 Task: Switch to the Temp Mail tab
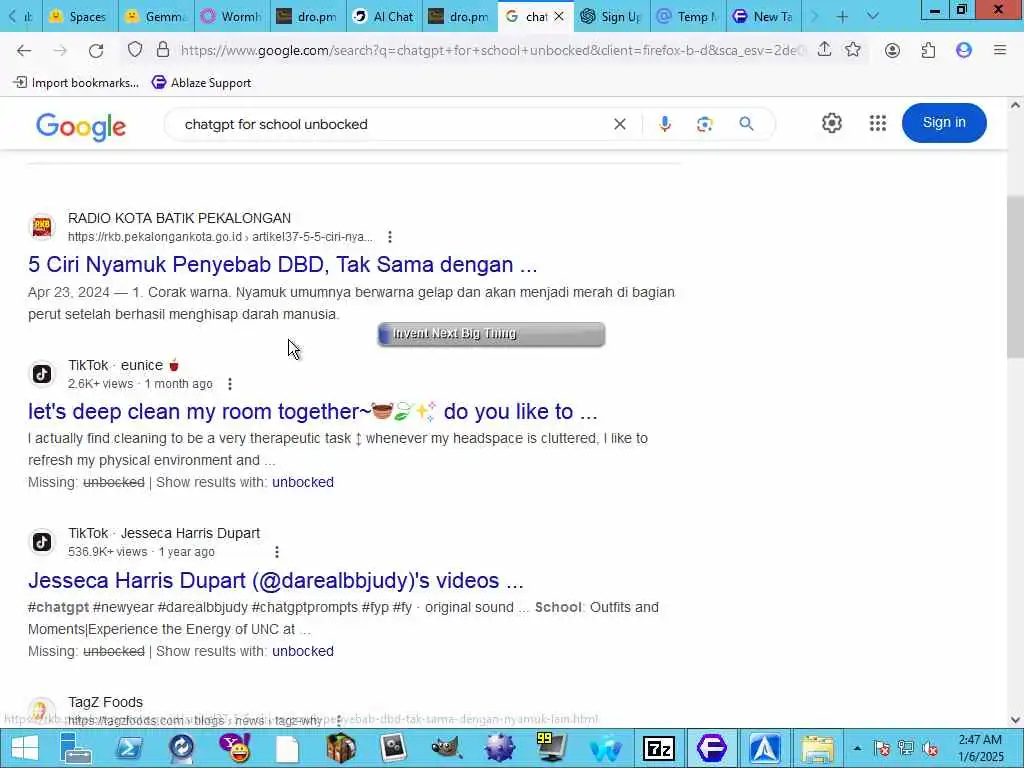click(688, 16)
